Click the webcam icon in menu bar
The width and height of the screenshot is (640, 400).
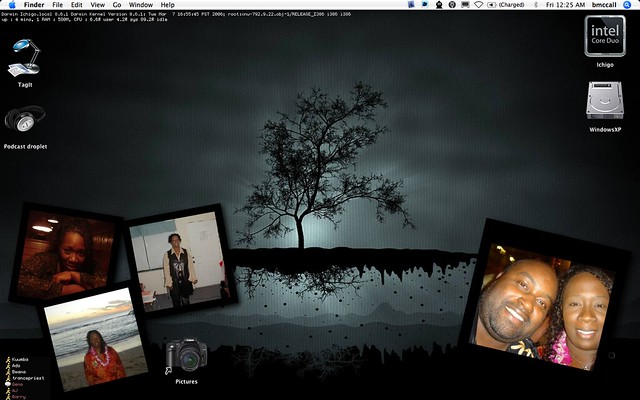tap(439, 5)
